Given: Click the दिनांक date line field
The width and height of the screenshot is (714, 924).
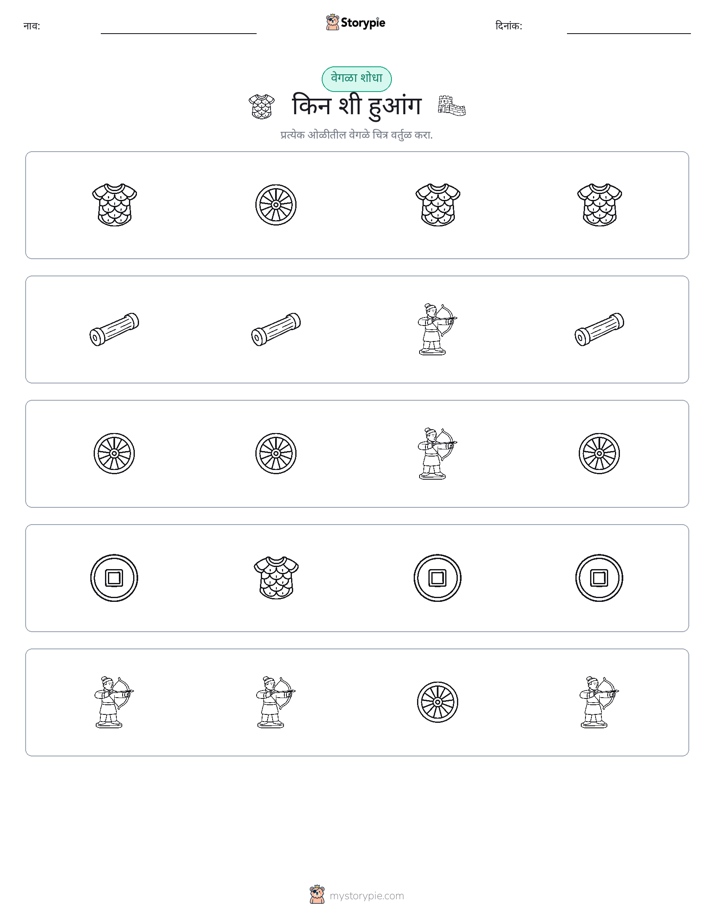Looking at the screenshot, I should (x=629, y=27).
